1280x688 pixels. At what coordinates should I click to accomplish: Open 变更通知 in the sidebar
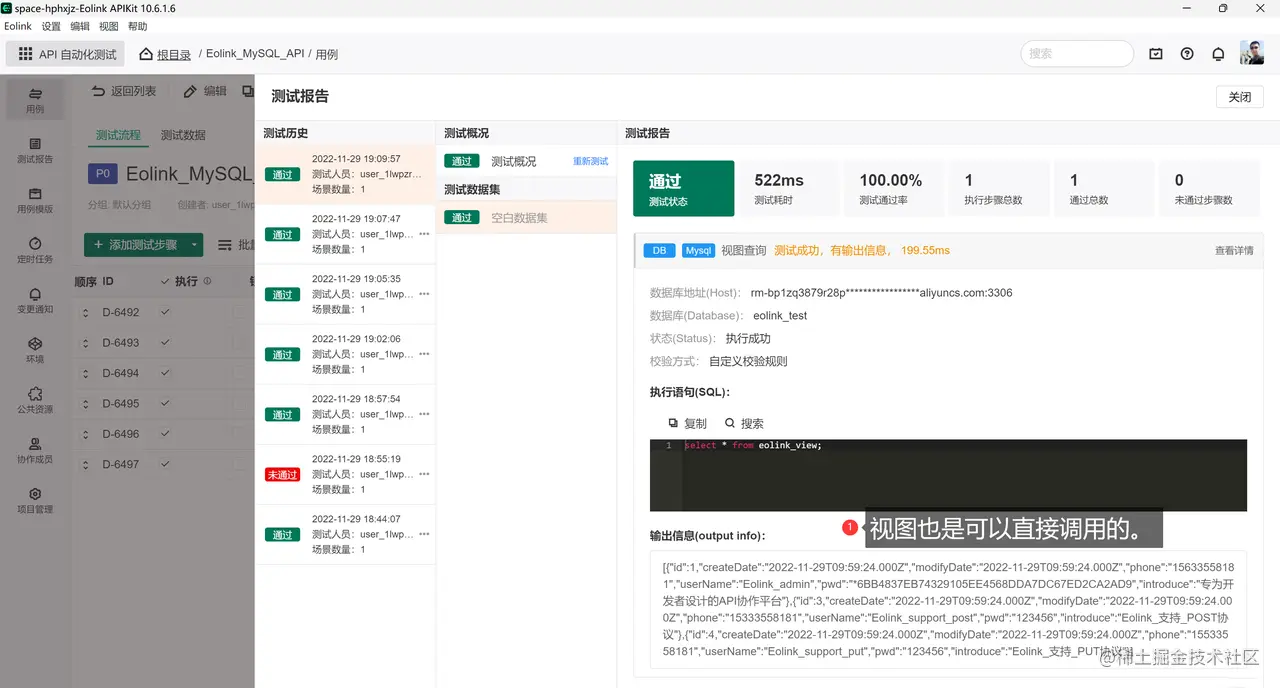tap(35, 300)
